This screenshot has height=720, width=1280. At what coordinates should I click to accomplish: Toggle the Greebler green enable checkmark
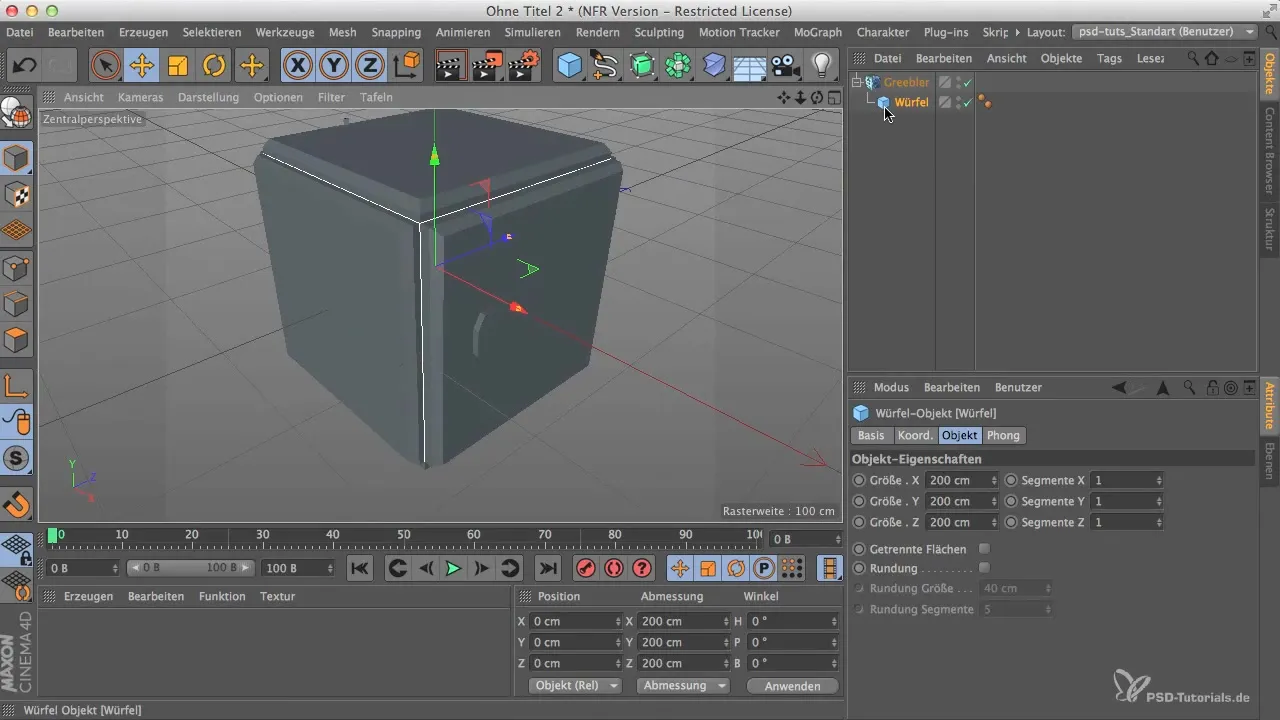pos(968,82)
